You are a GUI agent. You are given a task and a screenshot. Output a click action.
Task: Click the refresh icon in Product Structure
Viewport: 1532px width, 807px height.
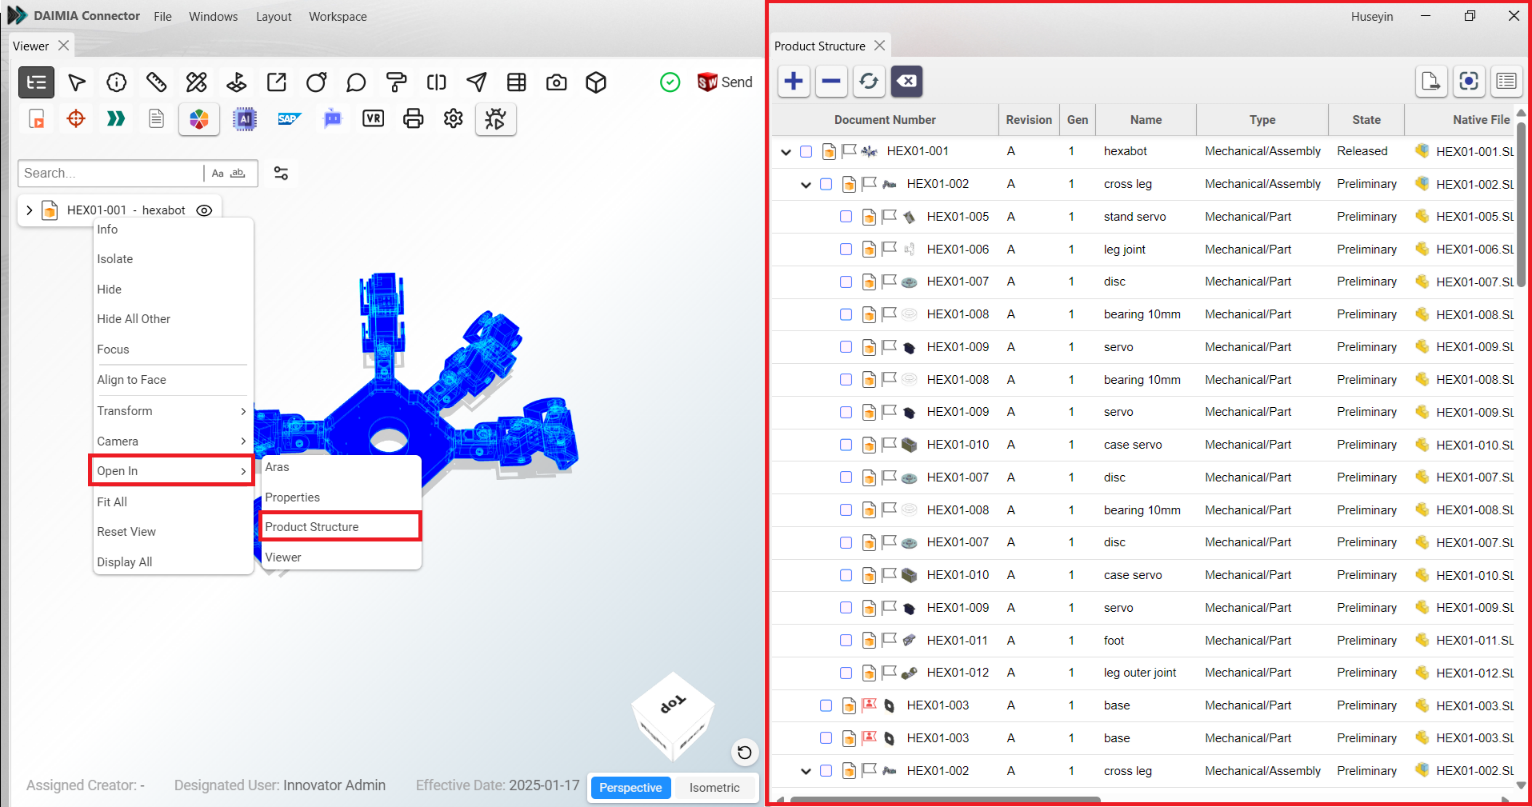click(868, 82)
